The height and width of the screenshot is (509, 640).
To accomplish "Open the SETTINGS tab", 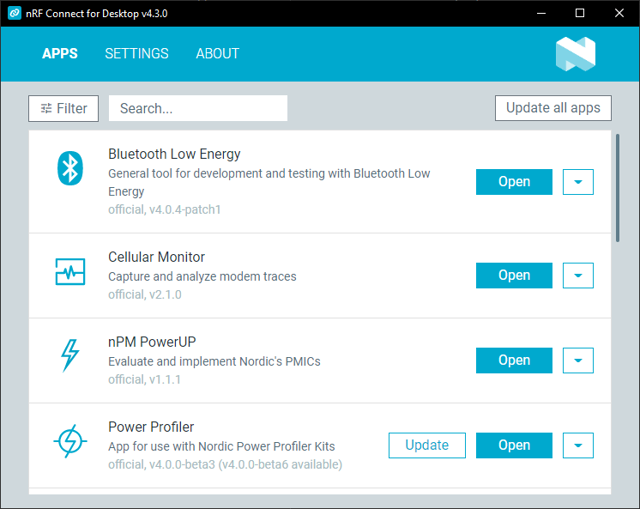I will 136,53.
